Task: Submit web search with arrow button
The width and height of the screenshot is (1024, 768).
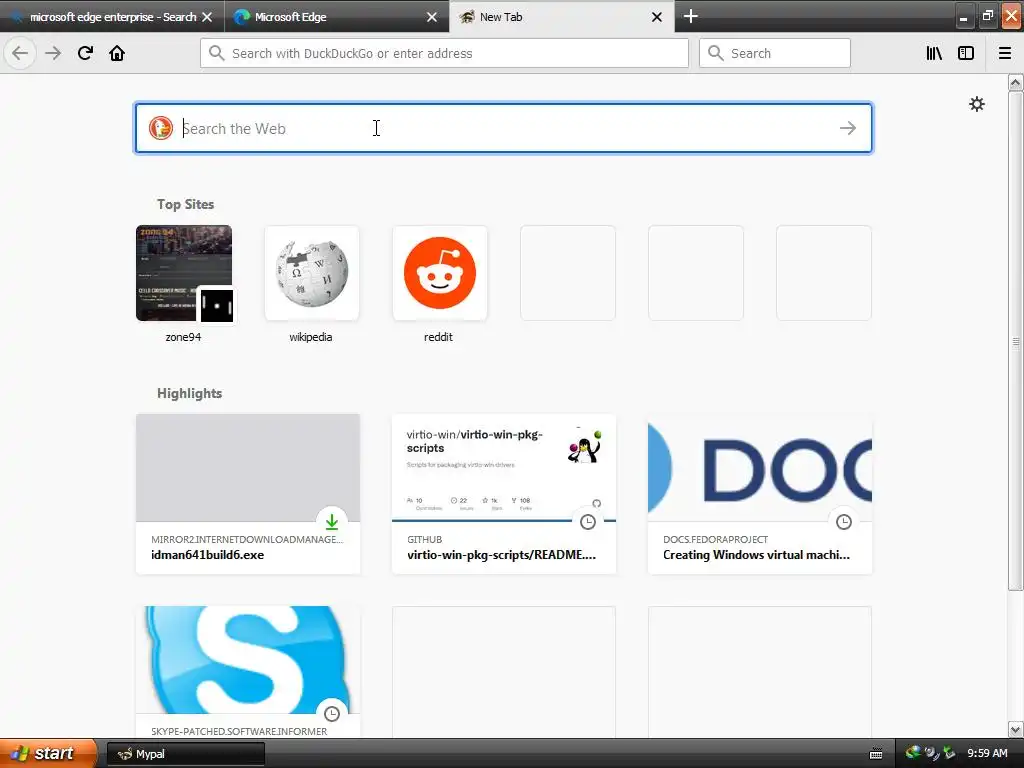Action: tap(848, 128)
